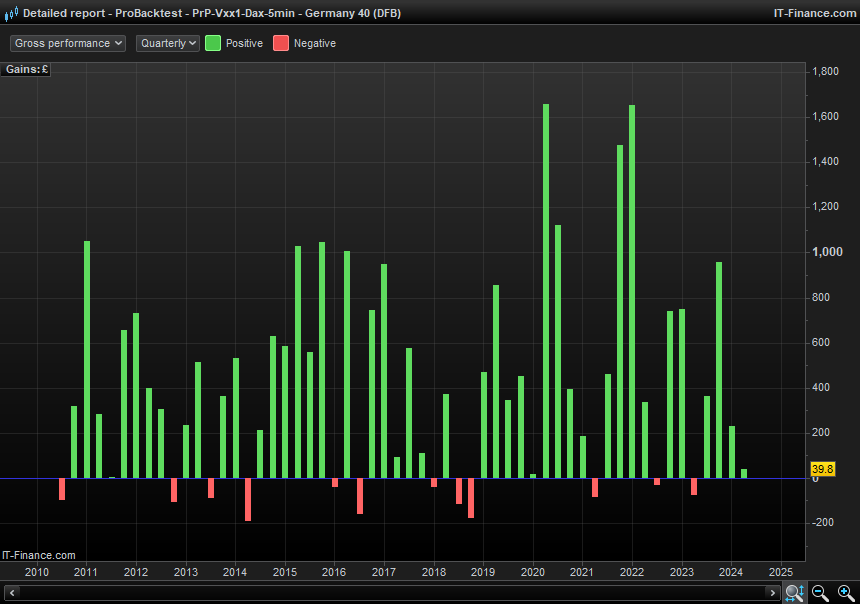Image resolution: width=860 pixels, height=604 pixels.
Task: Click the Negative legend label
Action: 314,43
